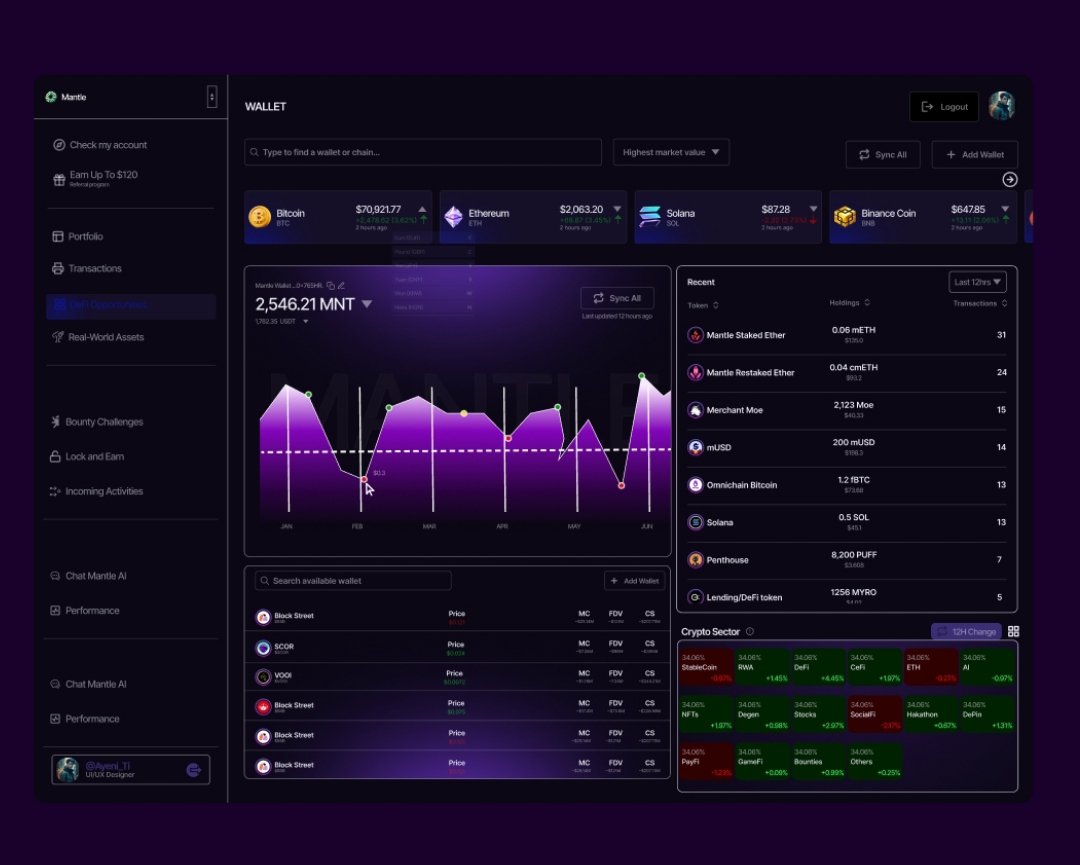Click the mUSD token icon
This screenshot has width=1080, height=865.
696,448
